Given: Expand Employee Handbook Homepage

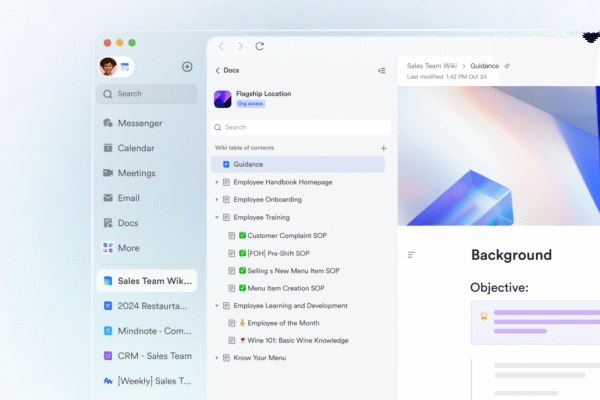Looking at the screenshot, I should pyautogui.click(x=217, y=182).
